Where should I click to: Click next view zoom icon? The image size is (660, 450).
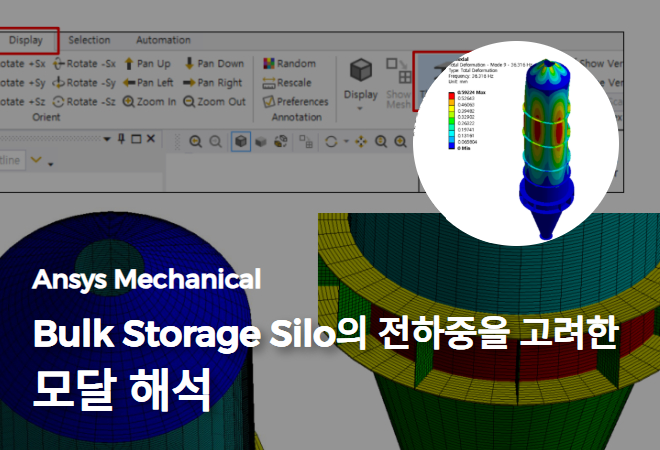coord(216,141)
